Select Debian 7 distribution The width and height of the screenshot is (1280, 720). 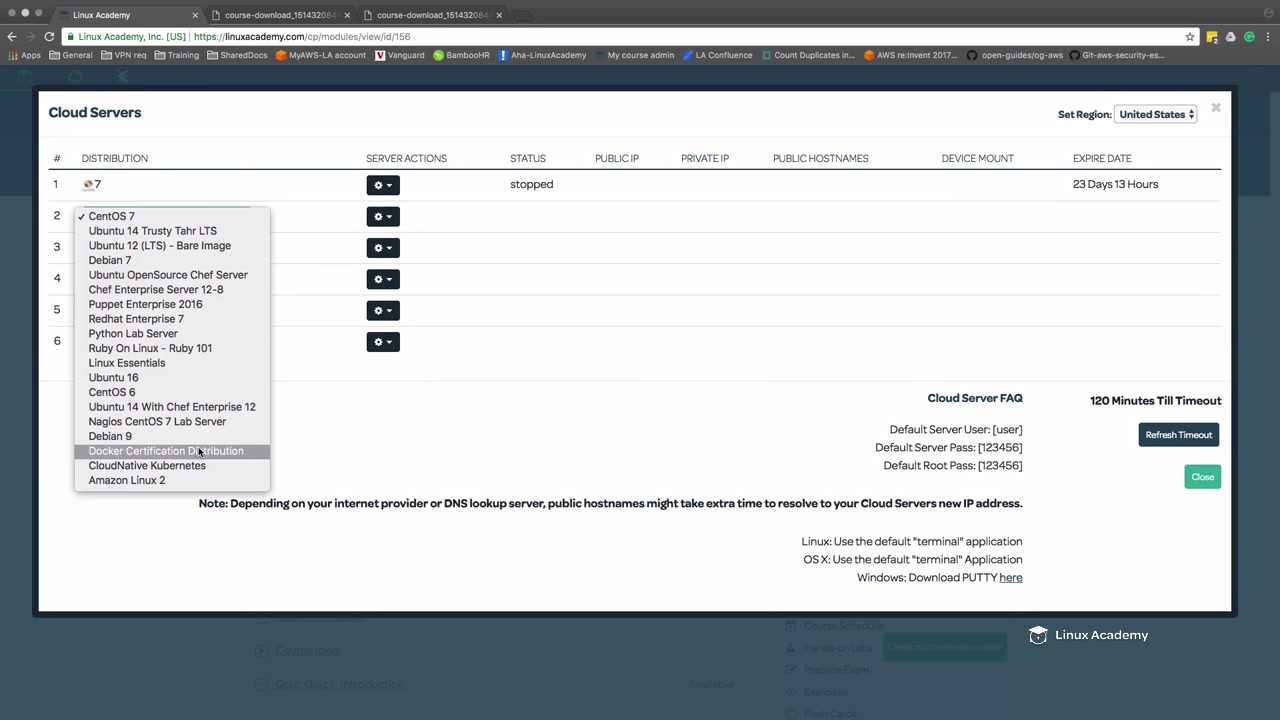[172, 260]
